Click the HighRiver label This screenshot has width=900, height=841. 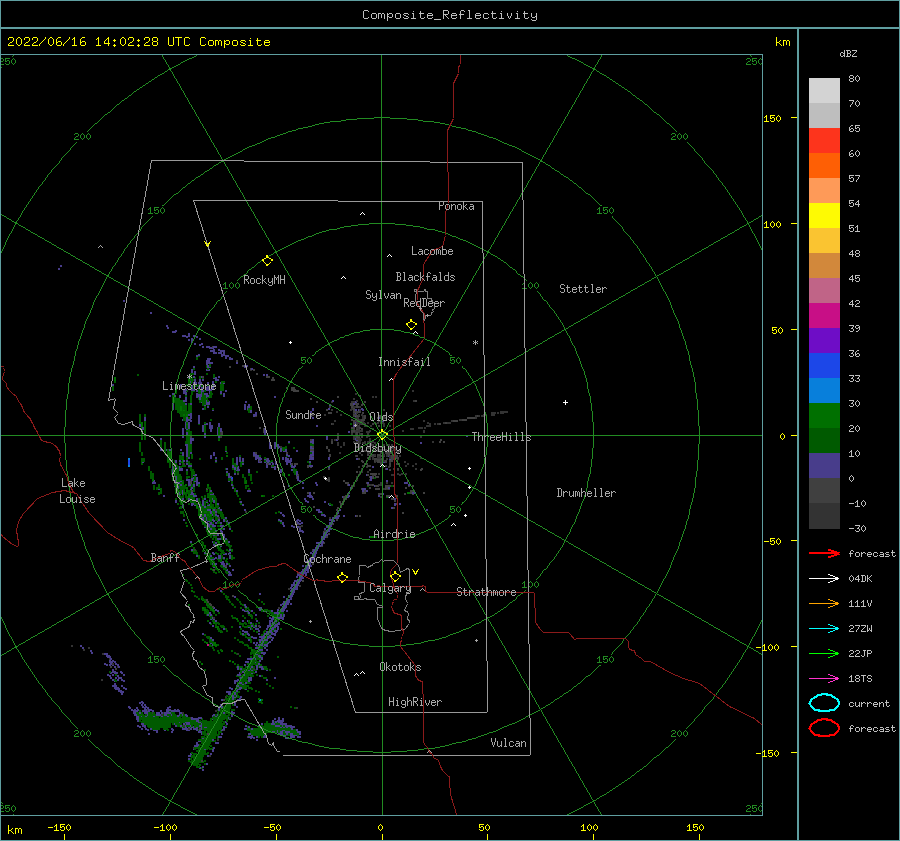point(415,702)
